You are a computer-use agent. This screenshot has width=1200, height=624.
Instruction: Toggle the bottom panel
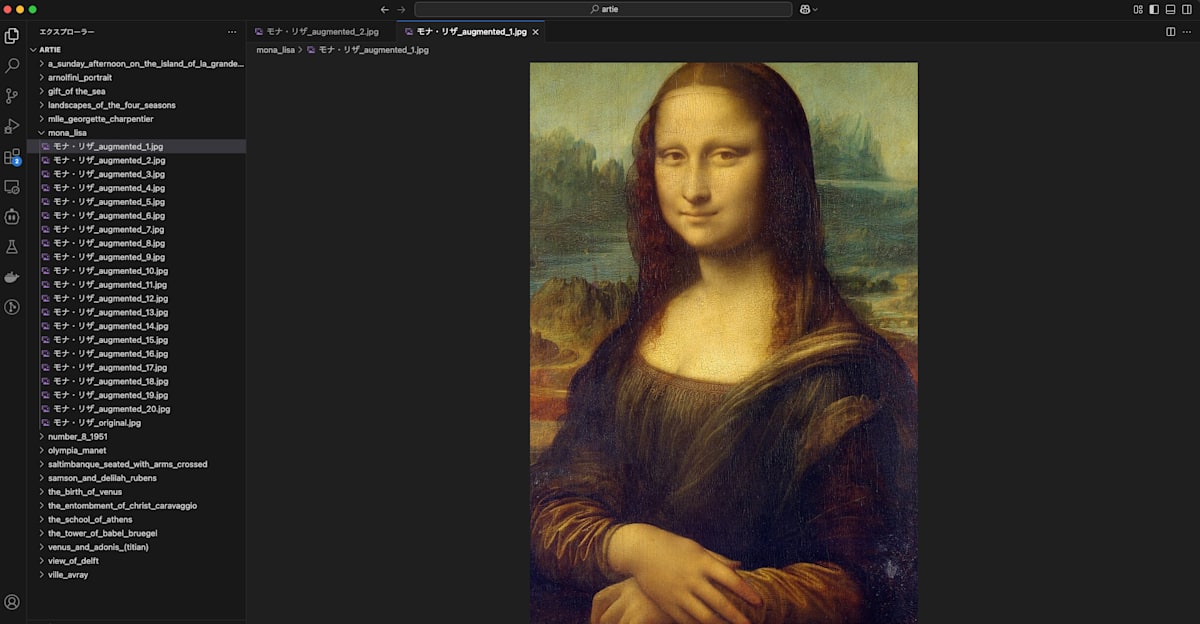[1170, 9]
